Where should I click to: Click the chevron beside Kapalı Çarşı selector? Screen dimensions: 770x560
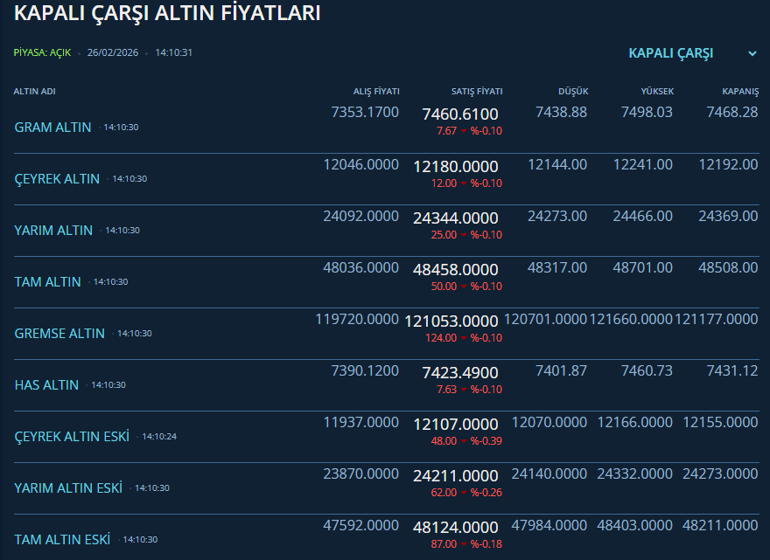point(752,54)
